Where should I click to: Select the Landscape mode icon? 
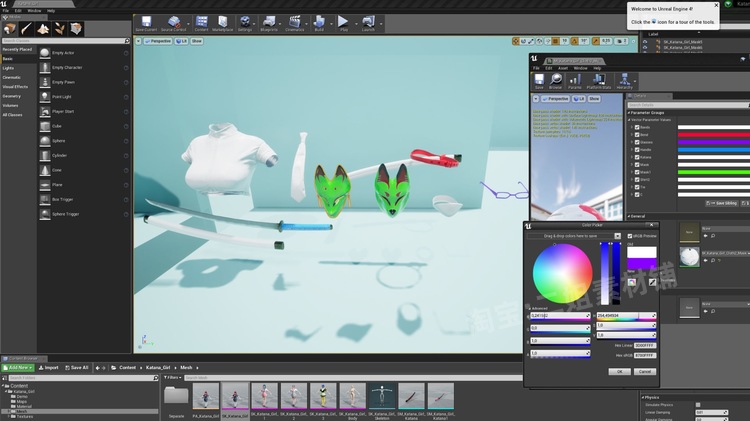(x=43, y=29)
